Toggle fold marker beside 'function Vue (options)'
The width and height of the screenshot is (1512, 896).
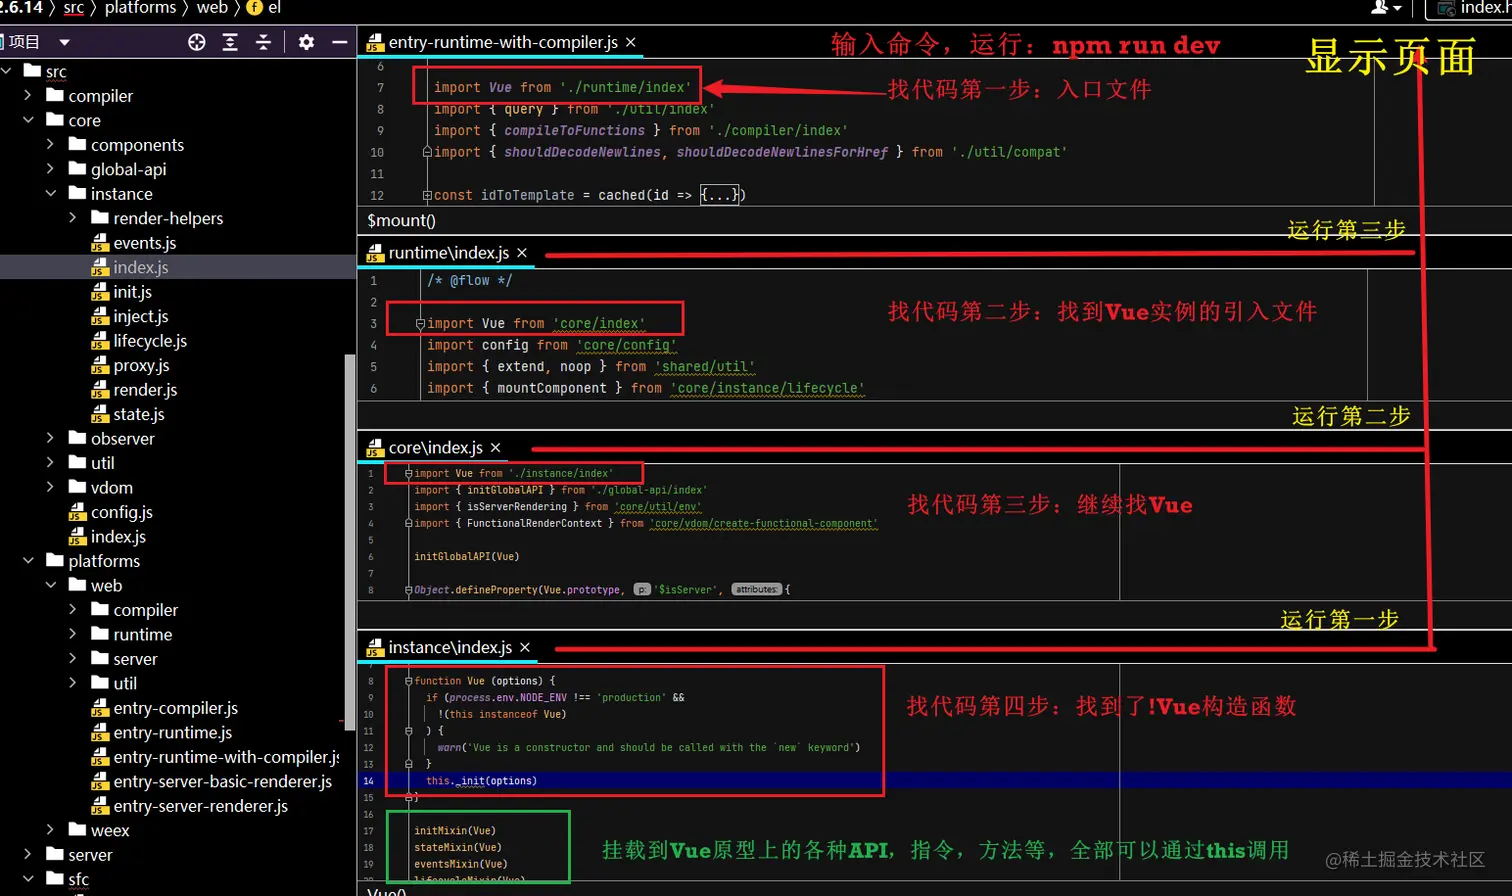click(408, 681)
